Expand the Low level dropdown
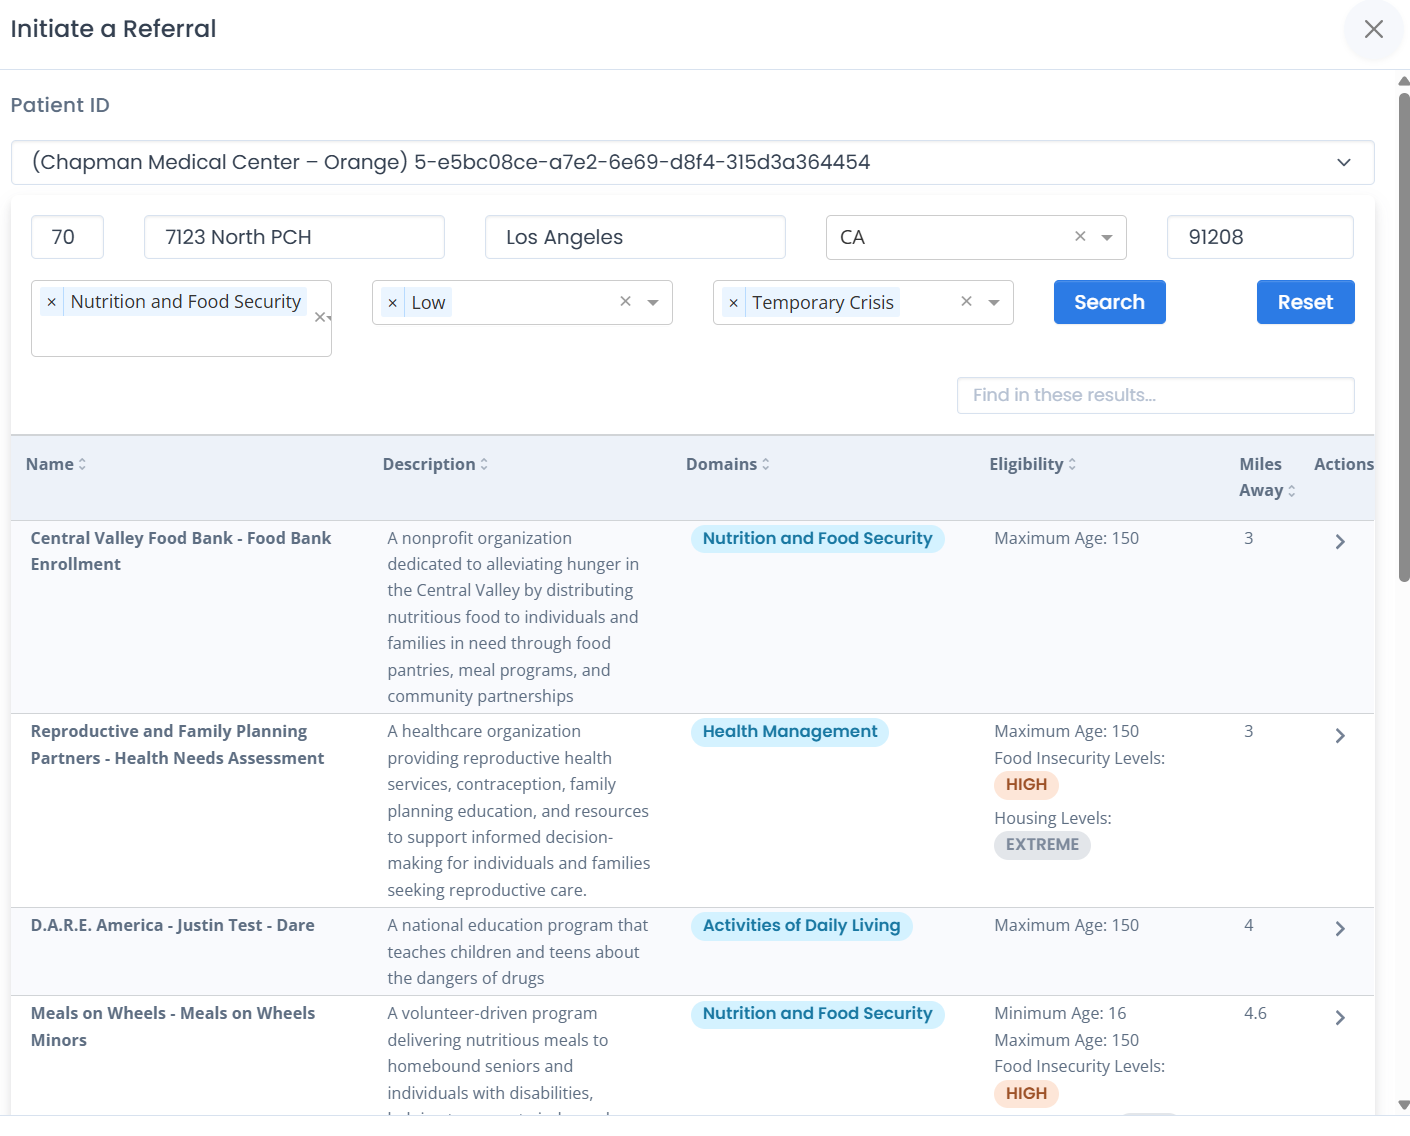 pyautogui.click(x=653, y=303)
